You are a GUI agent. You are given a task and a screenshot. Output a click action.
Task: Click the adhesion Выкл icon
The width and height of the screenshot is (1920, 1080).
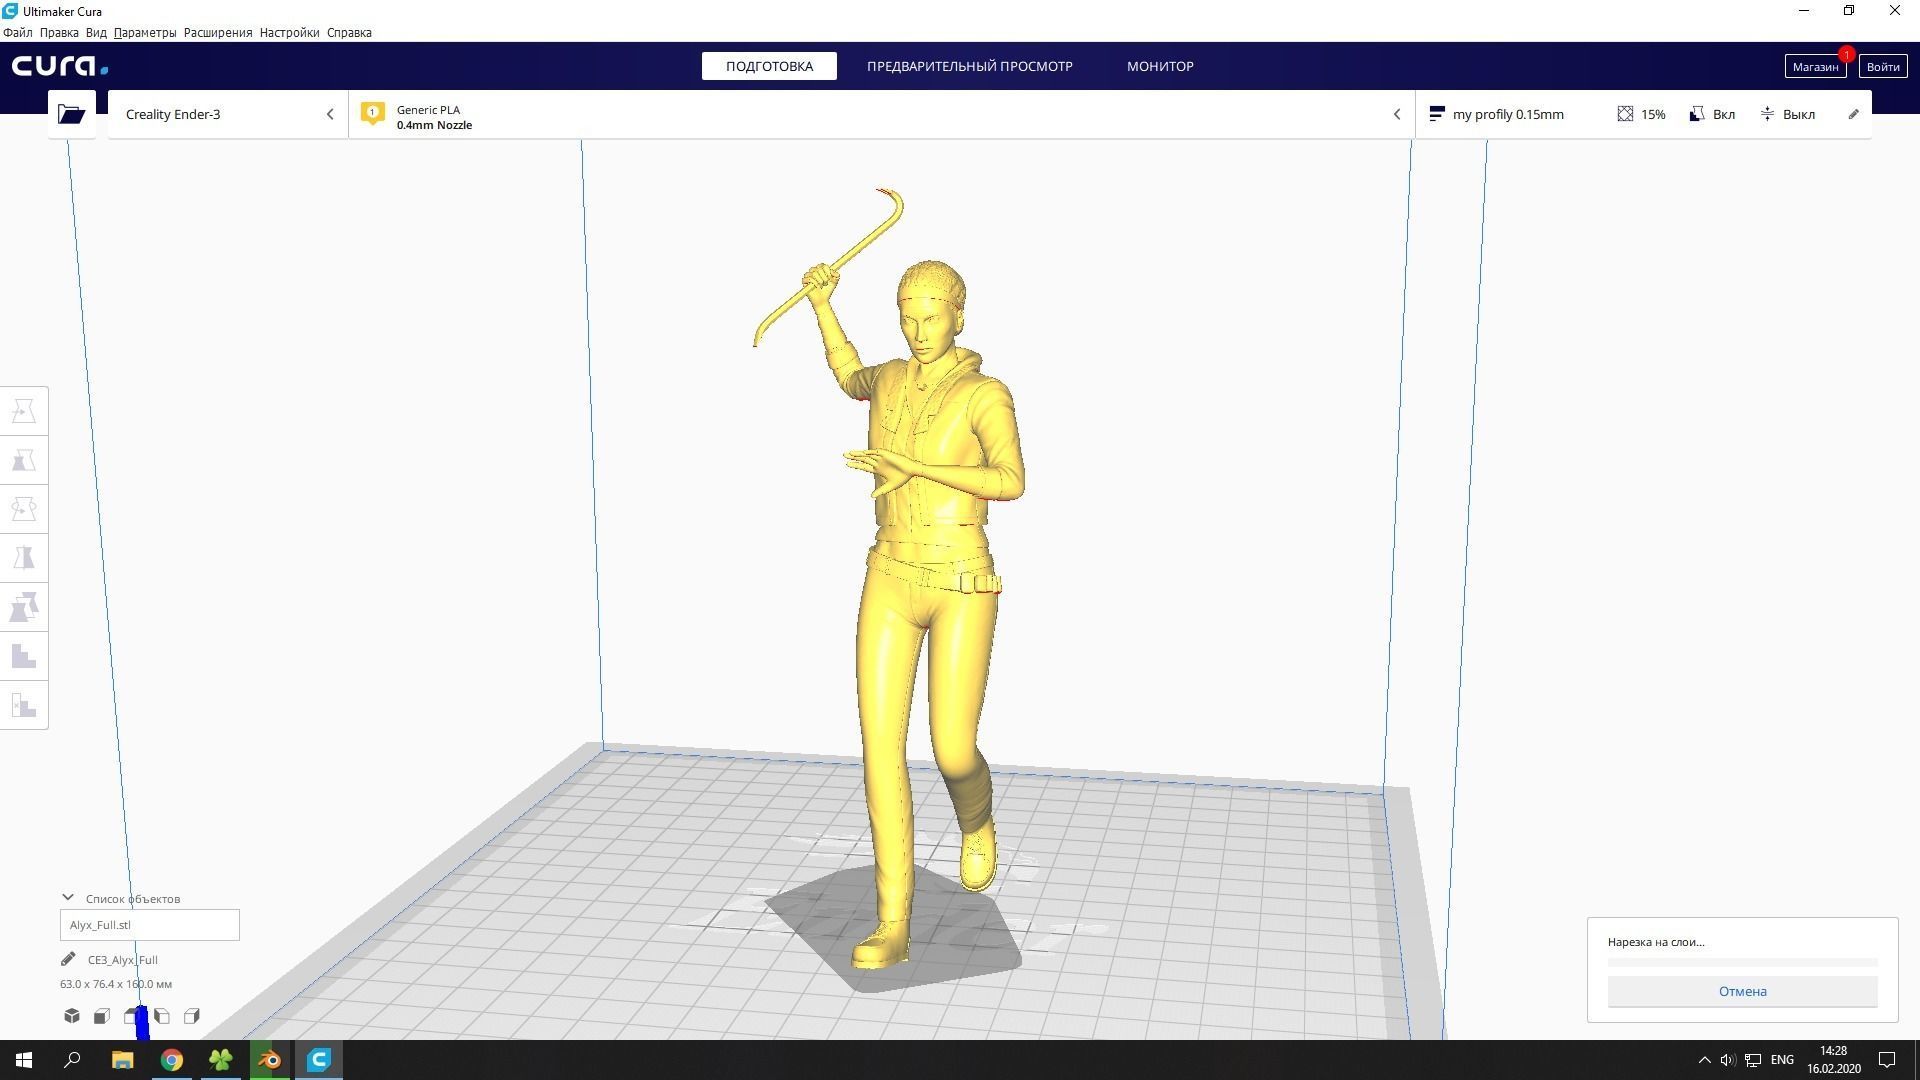point(1768,114)
